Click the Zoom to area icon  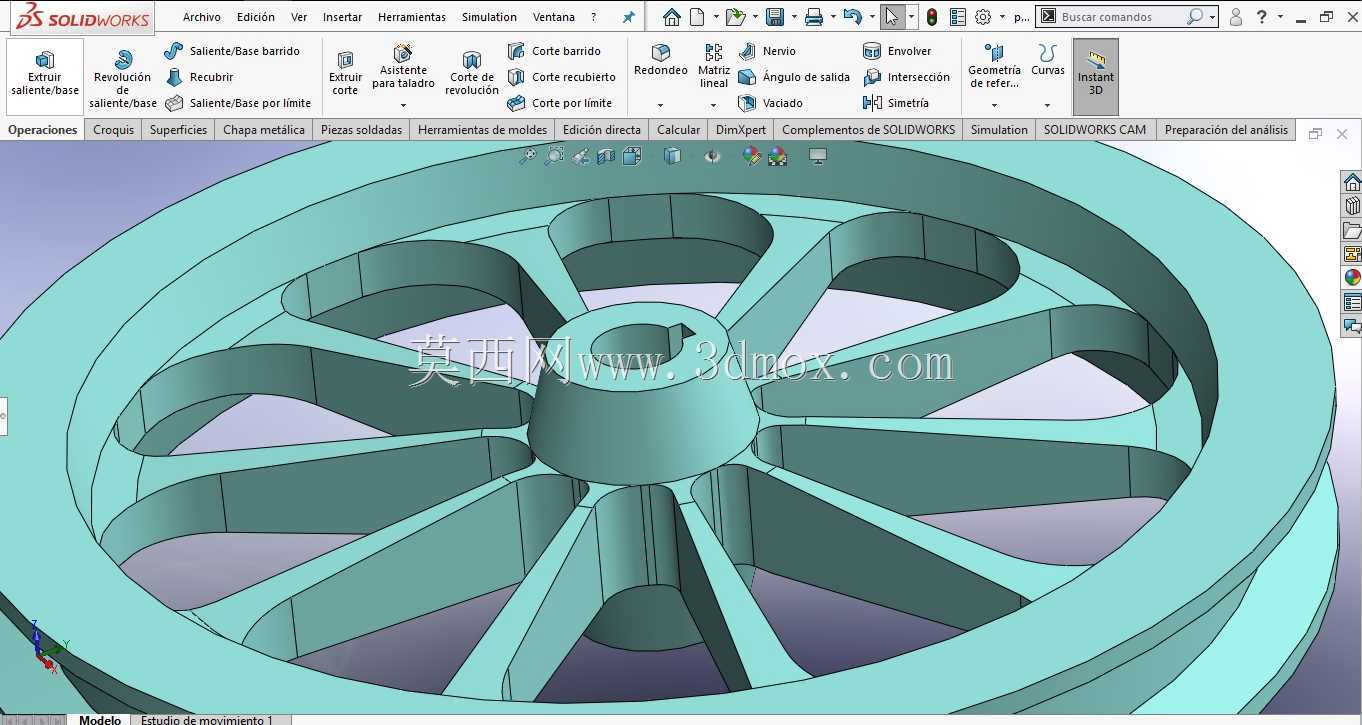click(x=554, y=156)
